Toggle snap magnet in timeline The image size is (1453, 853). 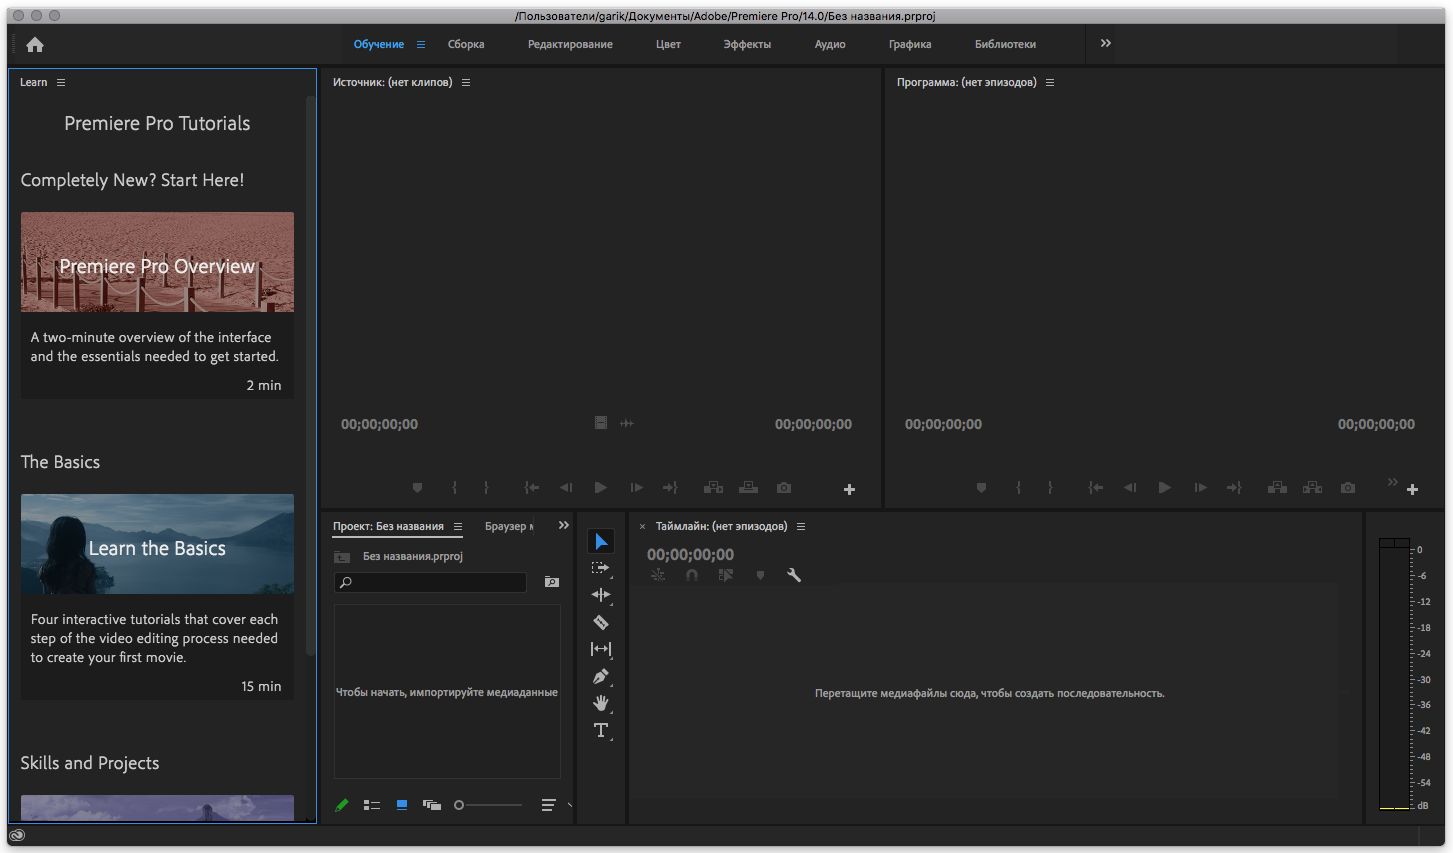point(692,575)
